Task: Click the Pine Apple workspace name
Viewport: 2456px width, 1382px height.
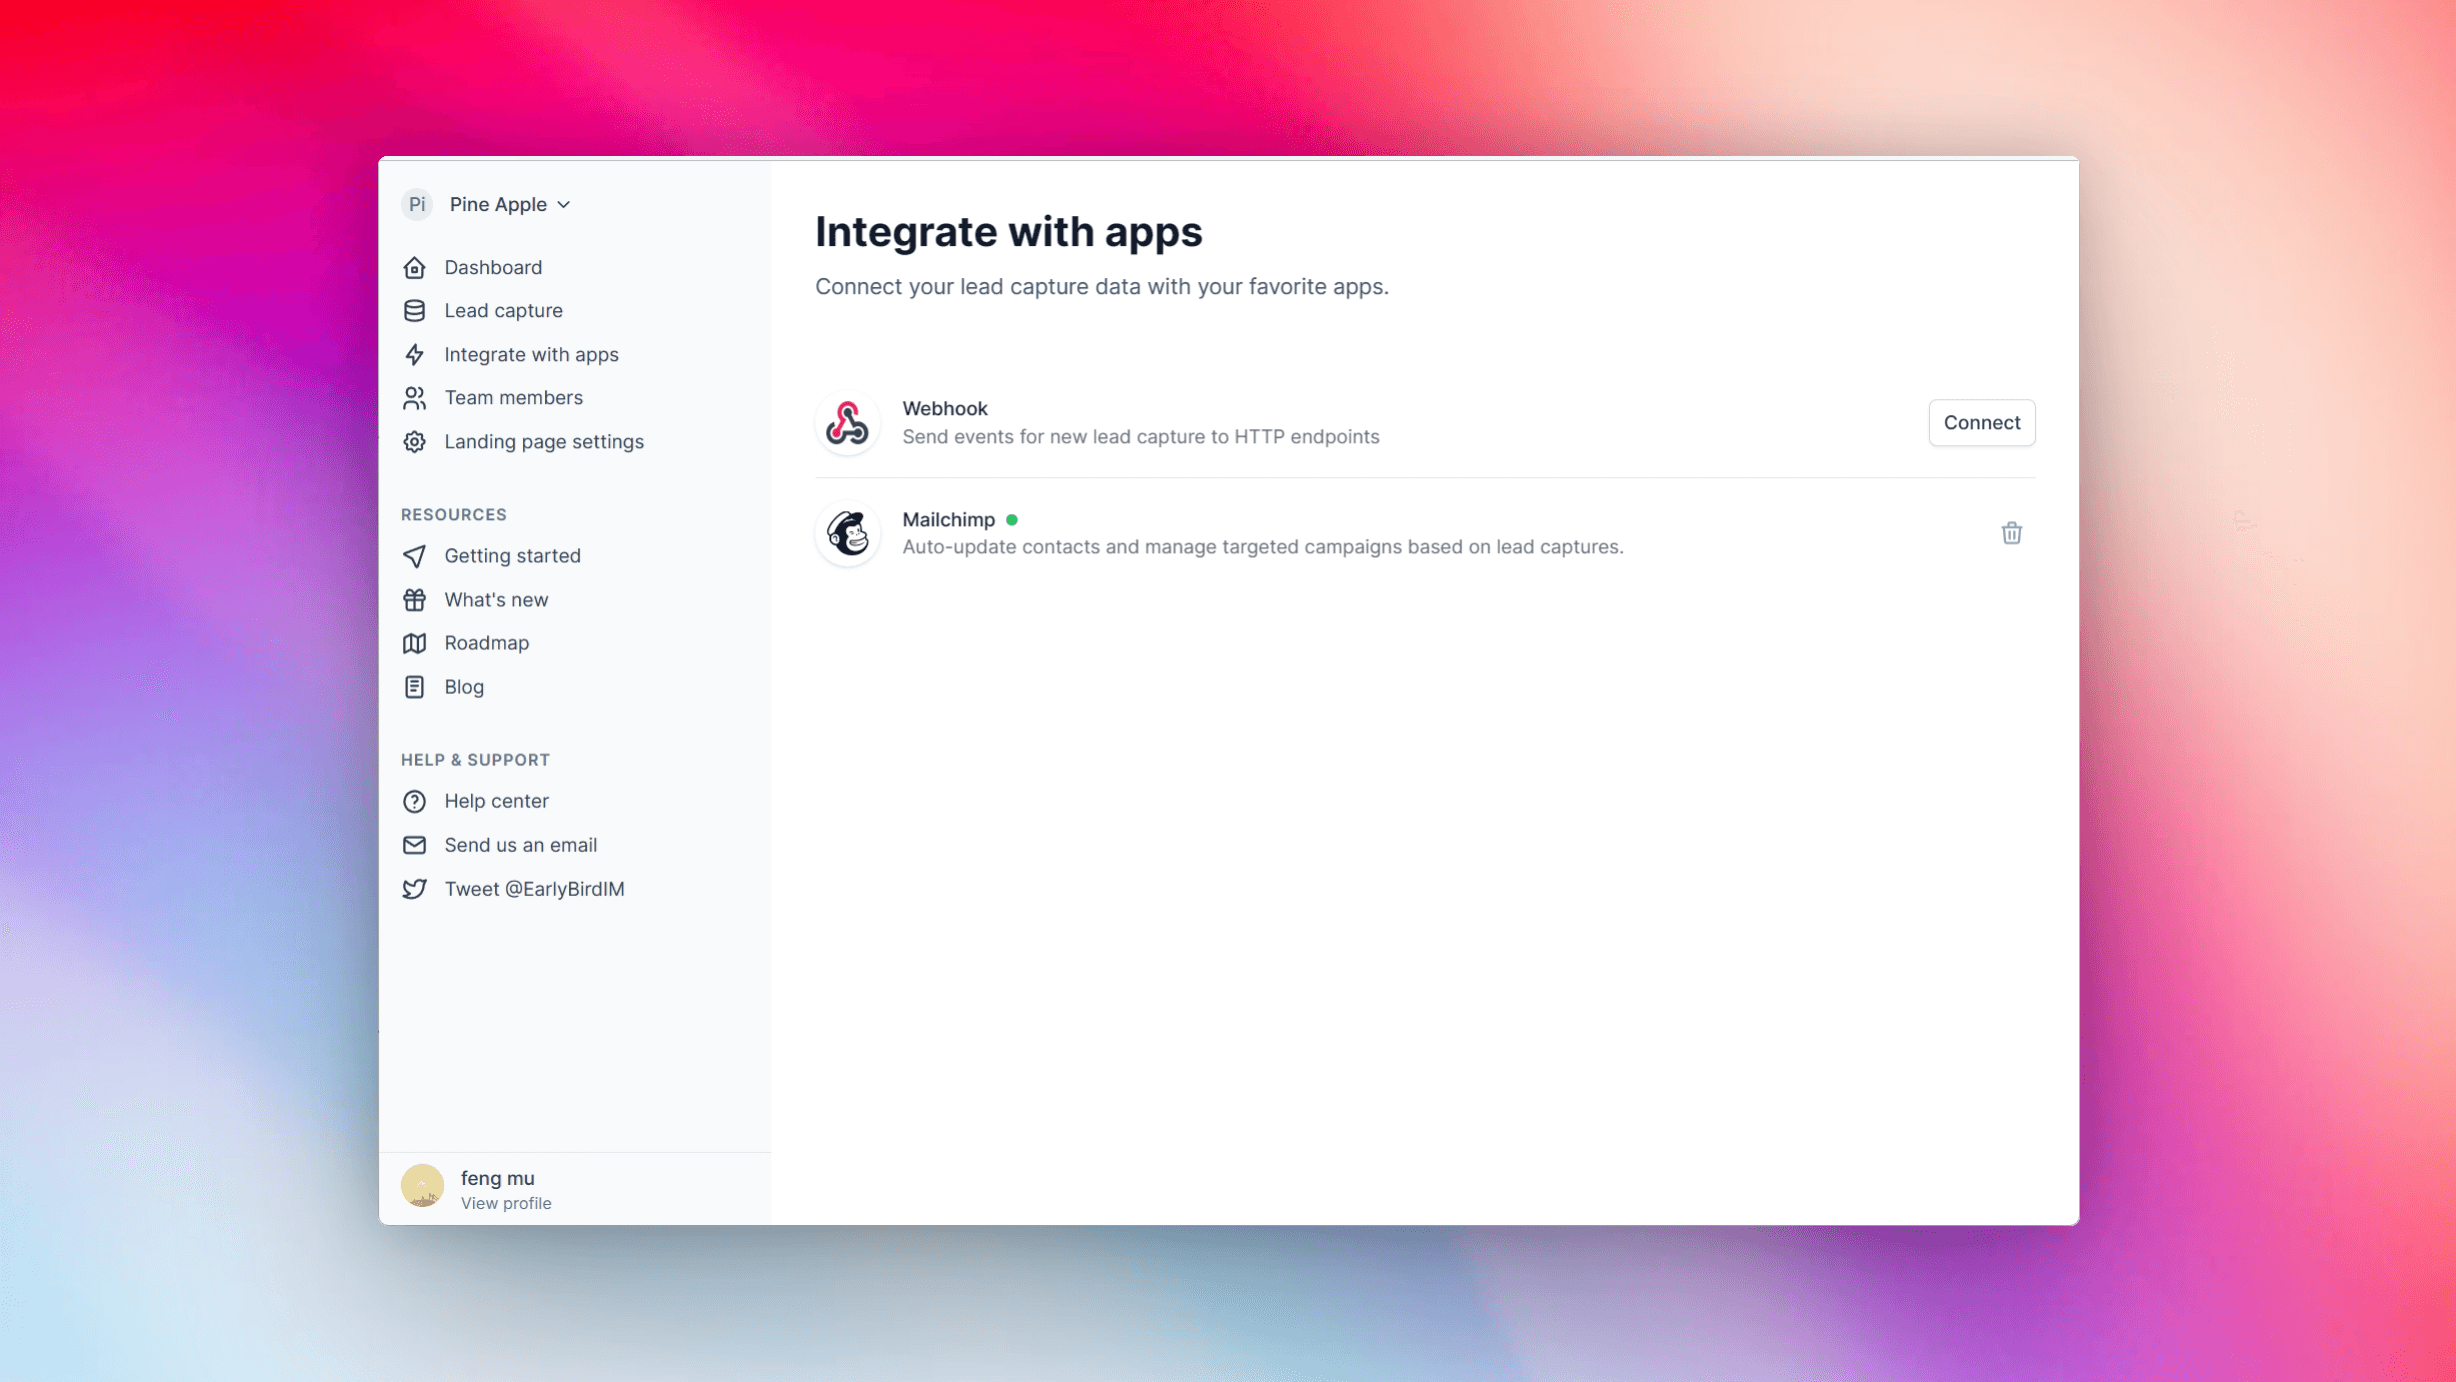Action: tap(498, 204)
